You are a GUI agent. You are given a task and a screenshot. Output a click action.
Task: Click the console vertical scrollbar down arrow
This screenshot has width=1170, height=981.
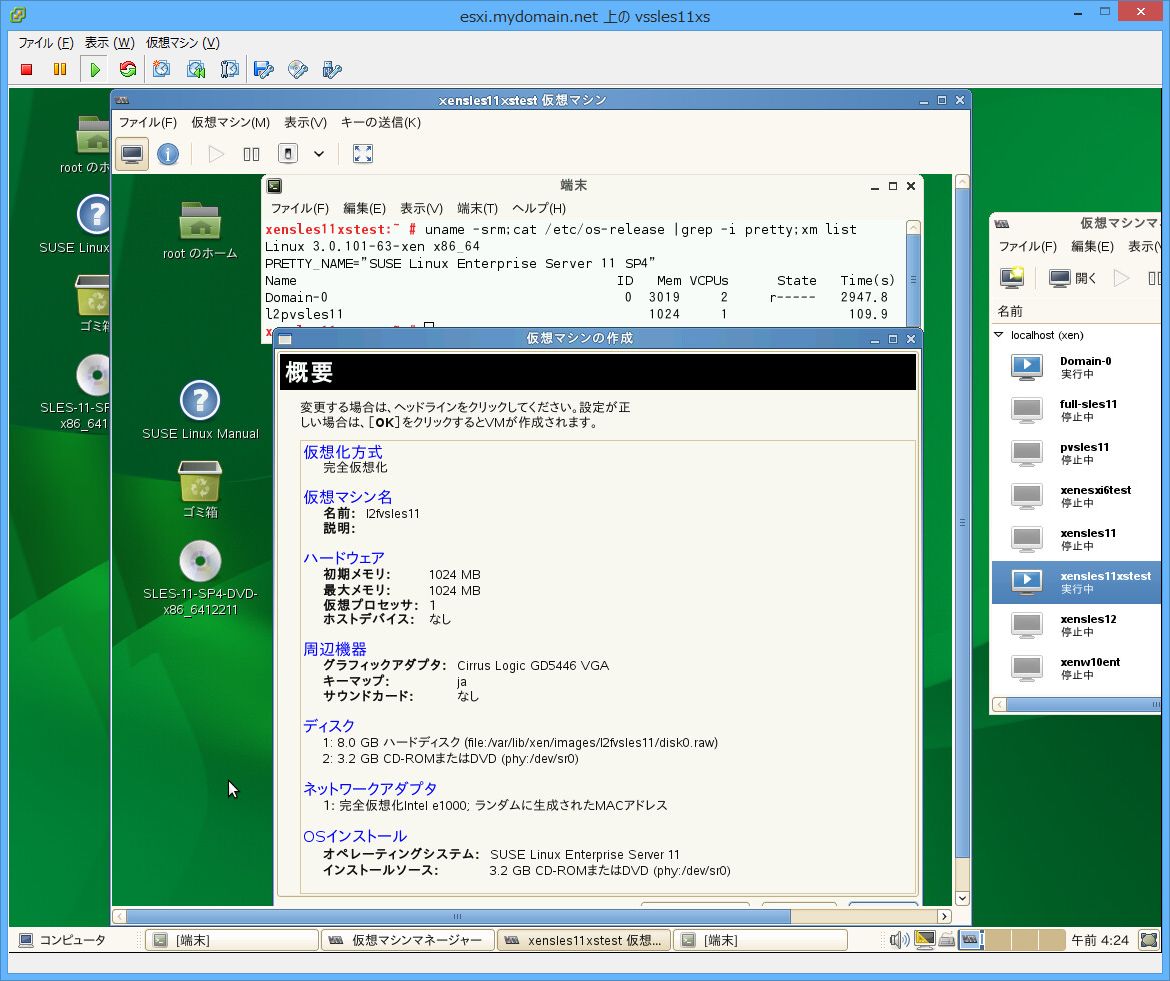[x=962, y=898]
